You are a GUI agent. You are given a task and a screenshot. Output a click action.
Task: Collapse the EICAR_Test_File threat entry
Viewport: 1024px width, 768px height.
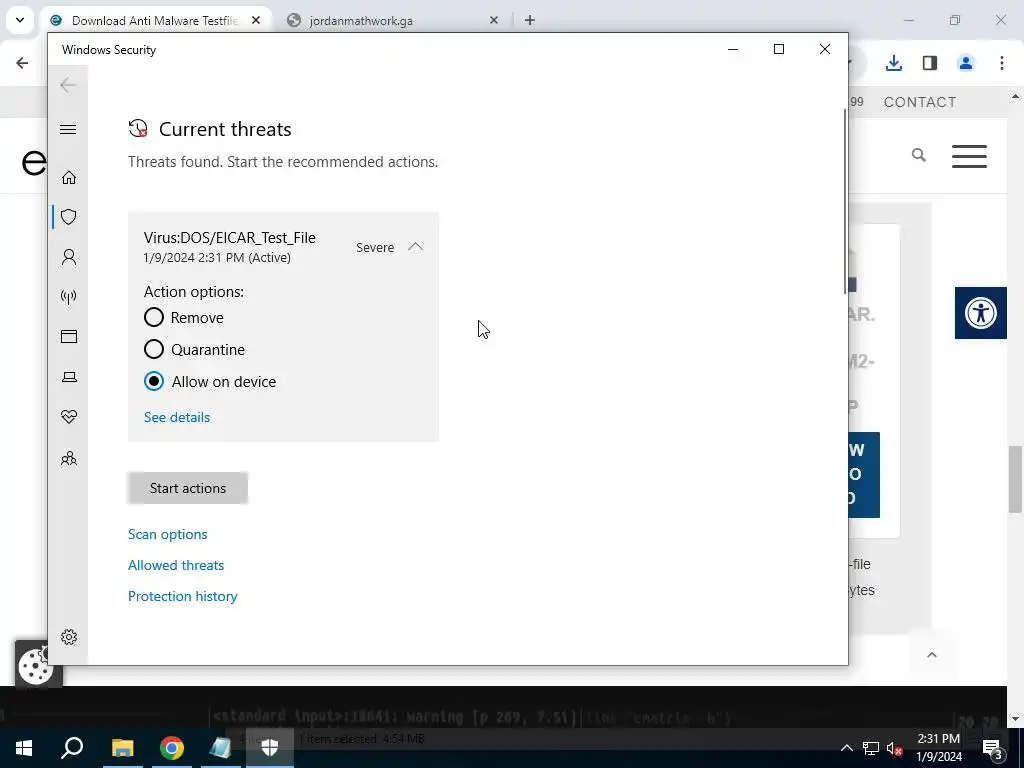pyautogui.click(x=415, y=247)
